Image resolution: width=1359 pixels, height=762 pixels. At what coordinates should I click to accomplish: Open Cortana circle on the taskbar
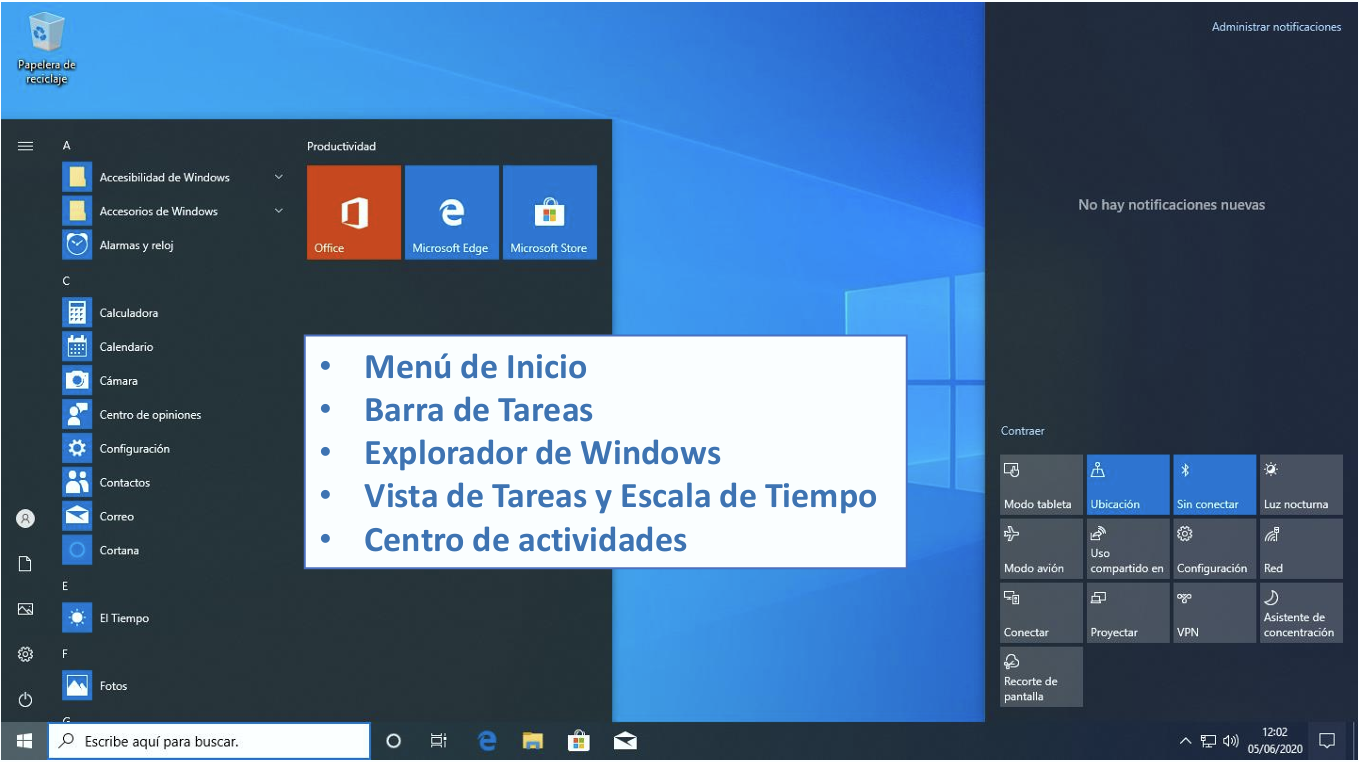tap(393, 741)
